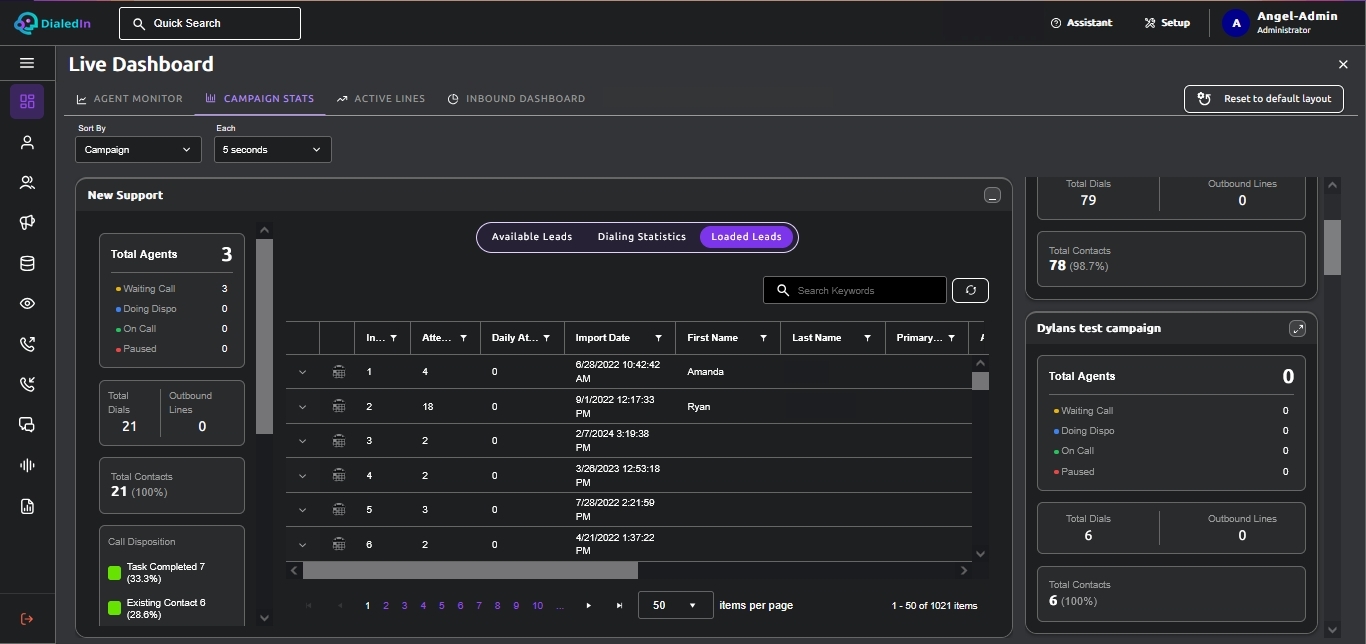The width and height of the screenshot is (1366, 644).
Task: Open the Assistant help link
Action: click(x=1081, y=23)
